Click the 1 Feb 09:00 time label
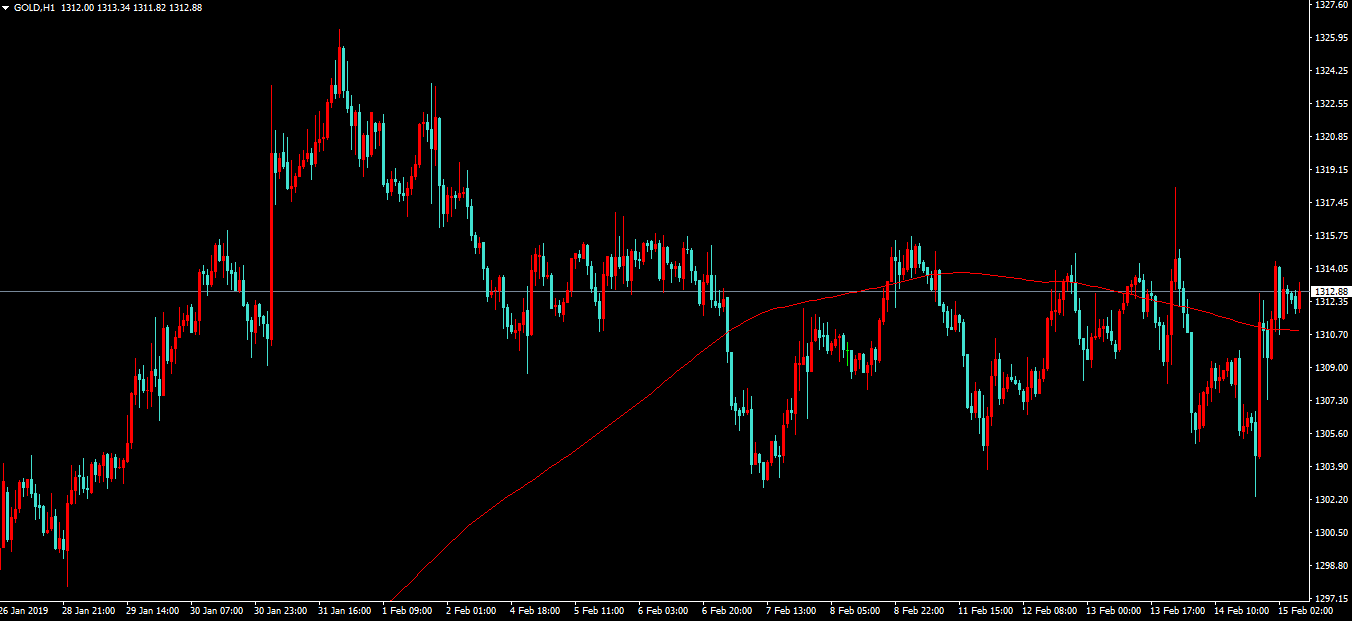 407,610
